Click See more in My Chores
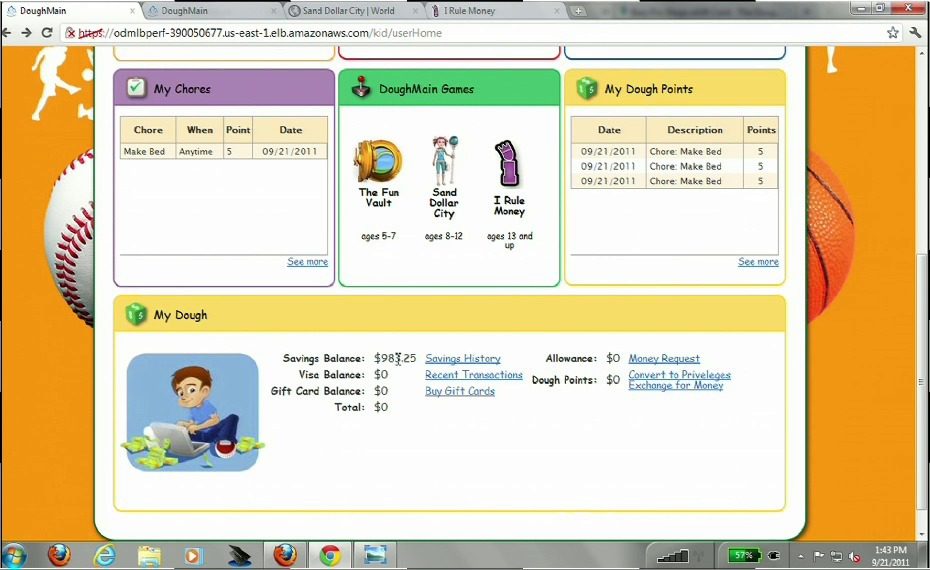930x570 pixels. (307, 262)
